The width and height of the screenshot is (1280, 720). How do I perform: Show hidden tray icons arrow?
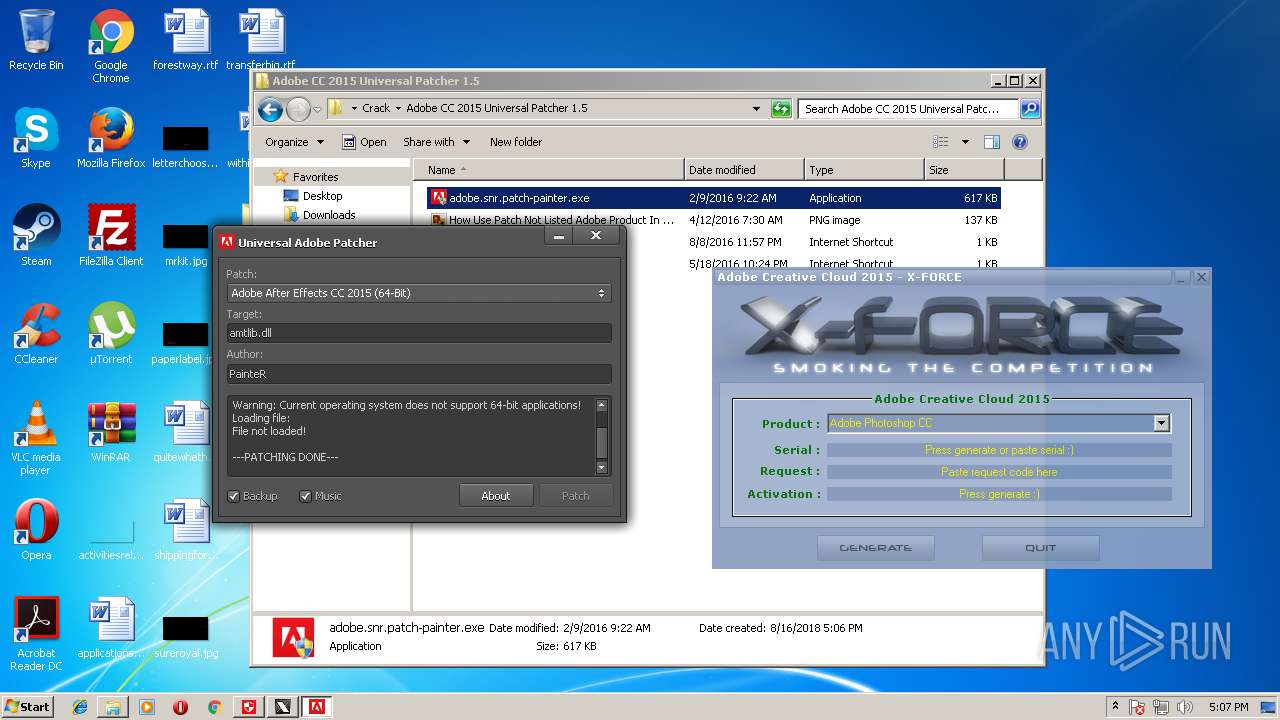tap(1115, 706)
